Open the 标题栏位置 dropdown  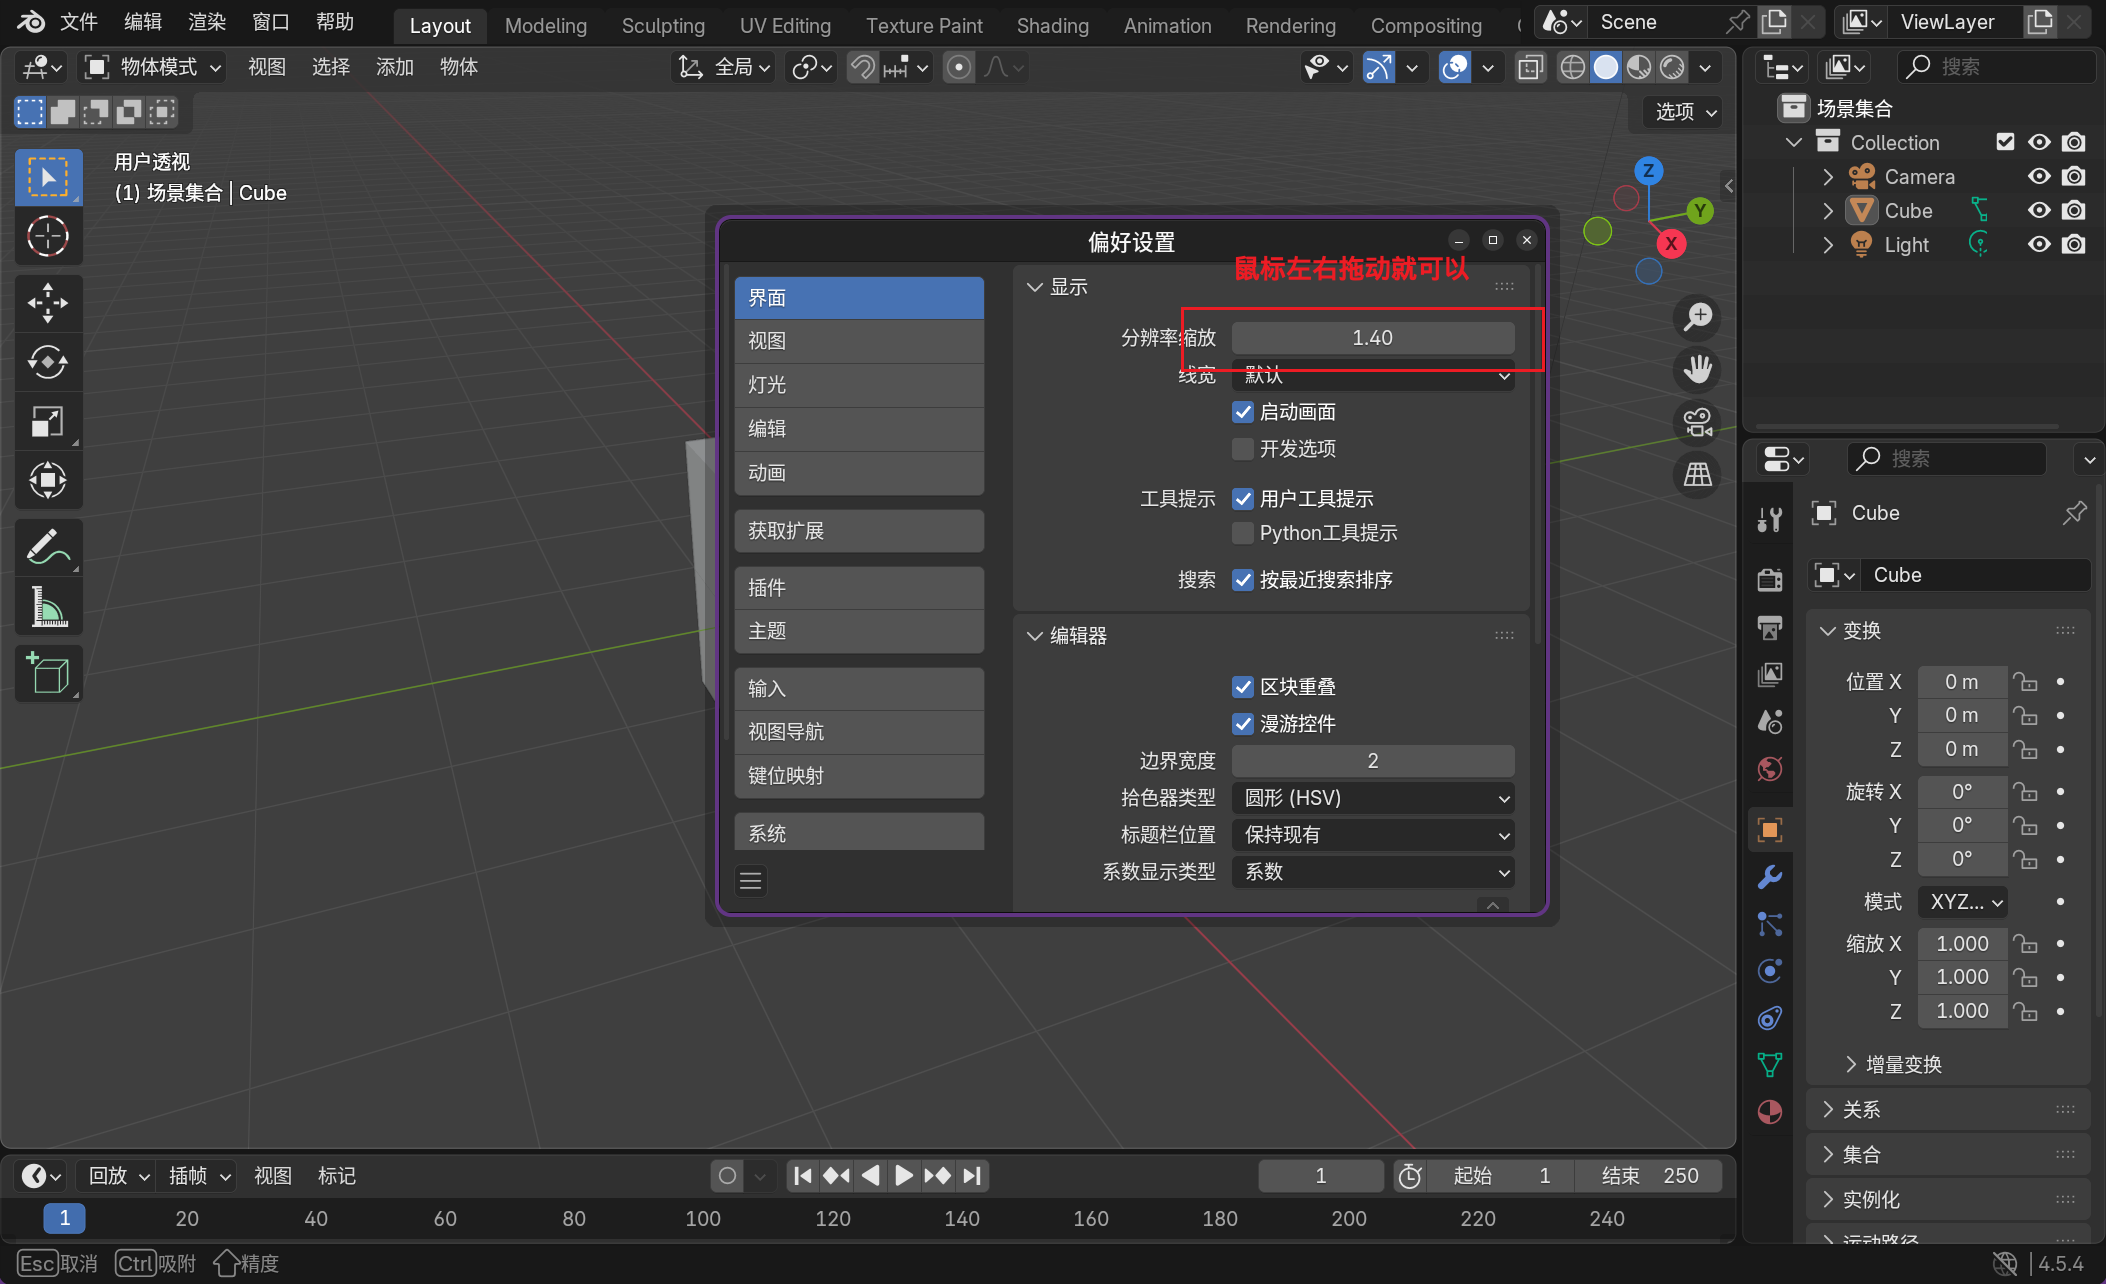(1372, 835)
